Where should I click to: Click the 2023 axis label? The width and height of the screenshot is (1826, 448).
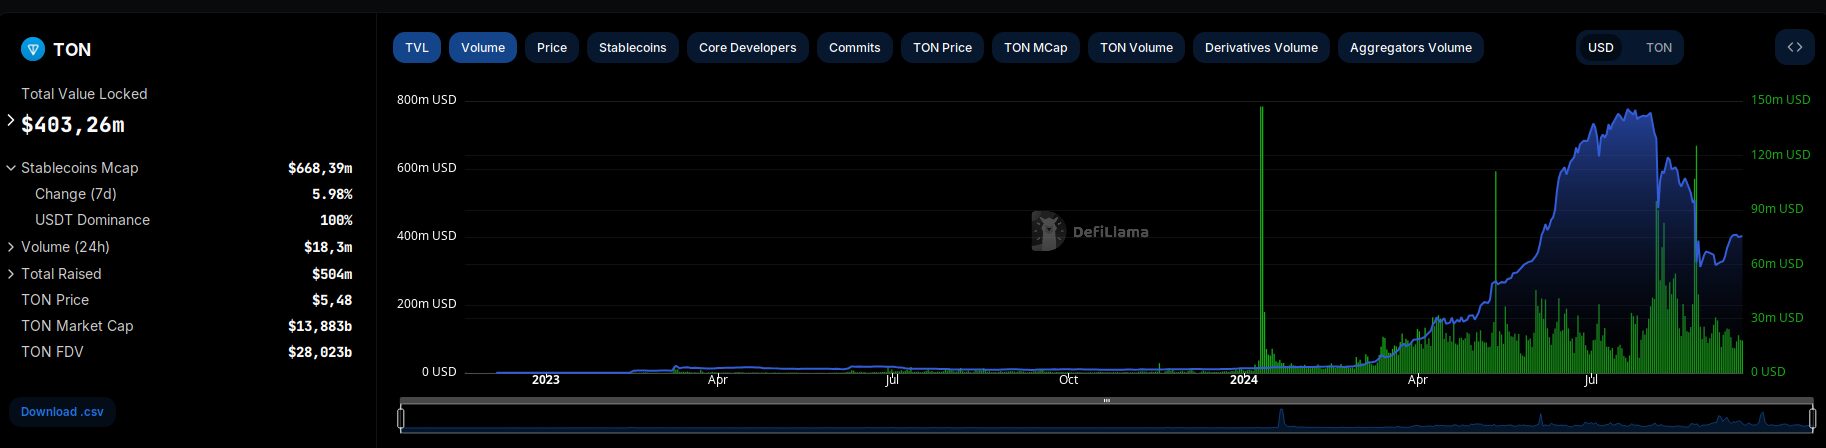coord(546,380)
